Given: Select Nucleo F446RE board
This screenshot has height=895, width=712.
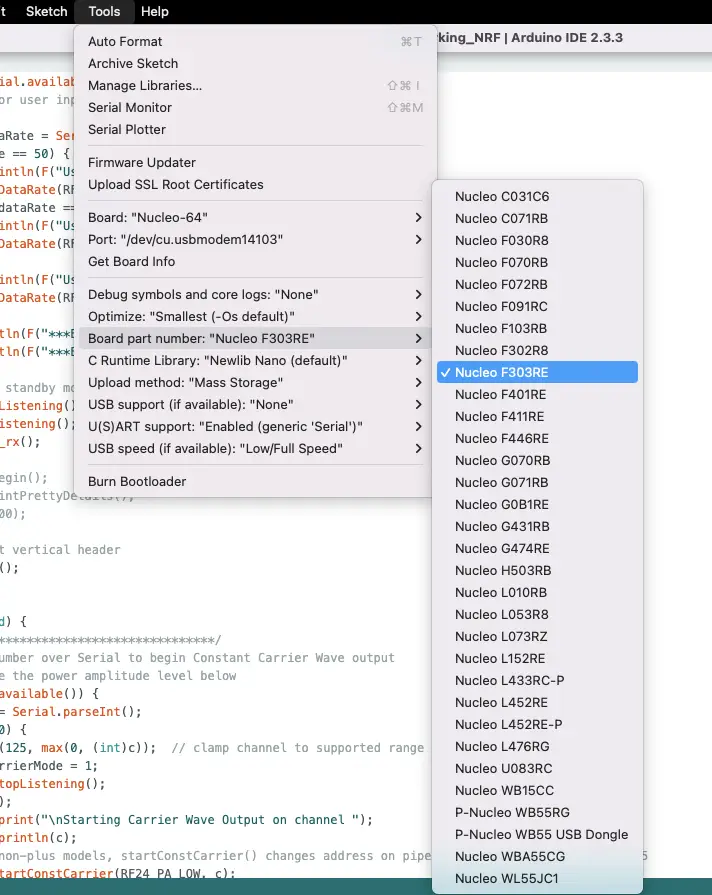Looking at the screenshot, I should [x=537, y=438].
